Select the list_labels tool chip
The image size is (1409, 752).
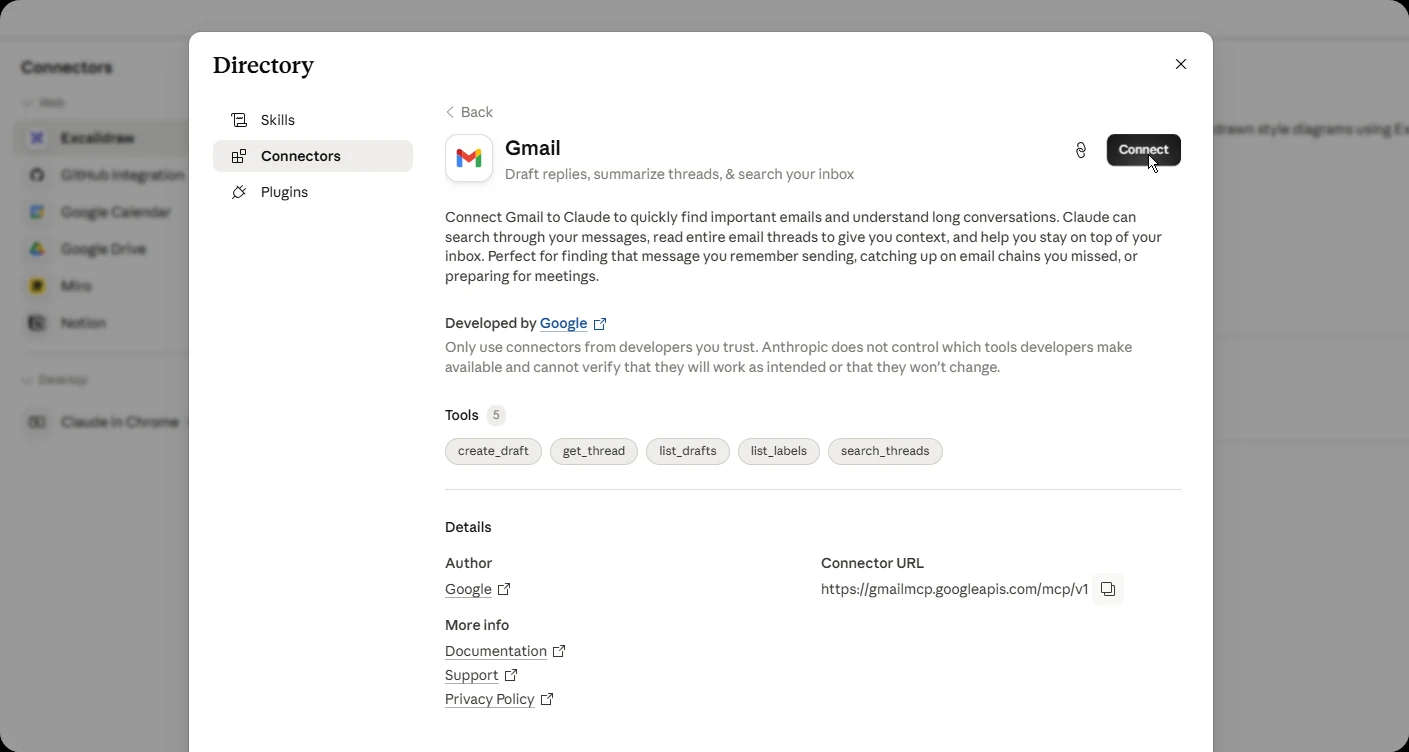point(779,451)
